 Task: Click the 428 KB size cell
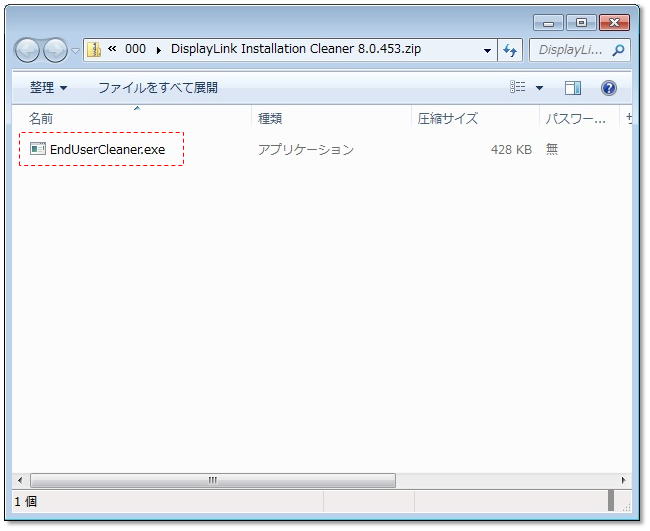(511, 150)
